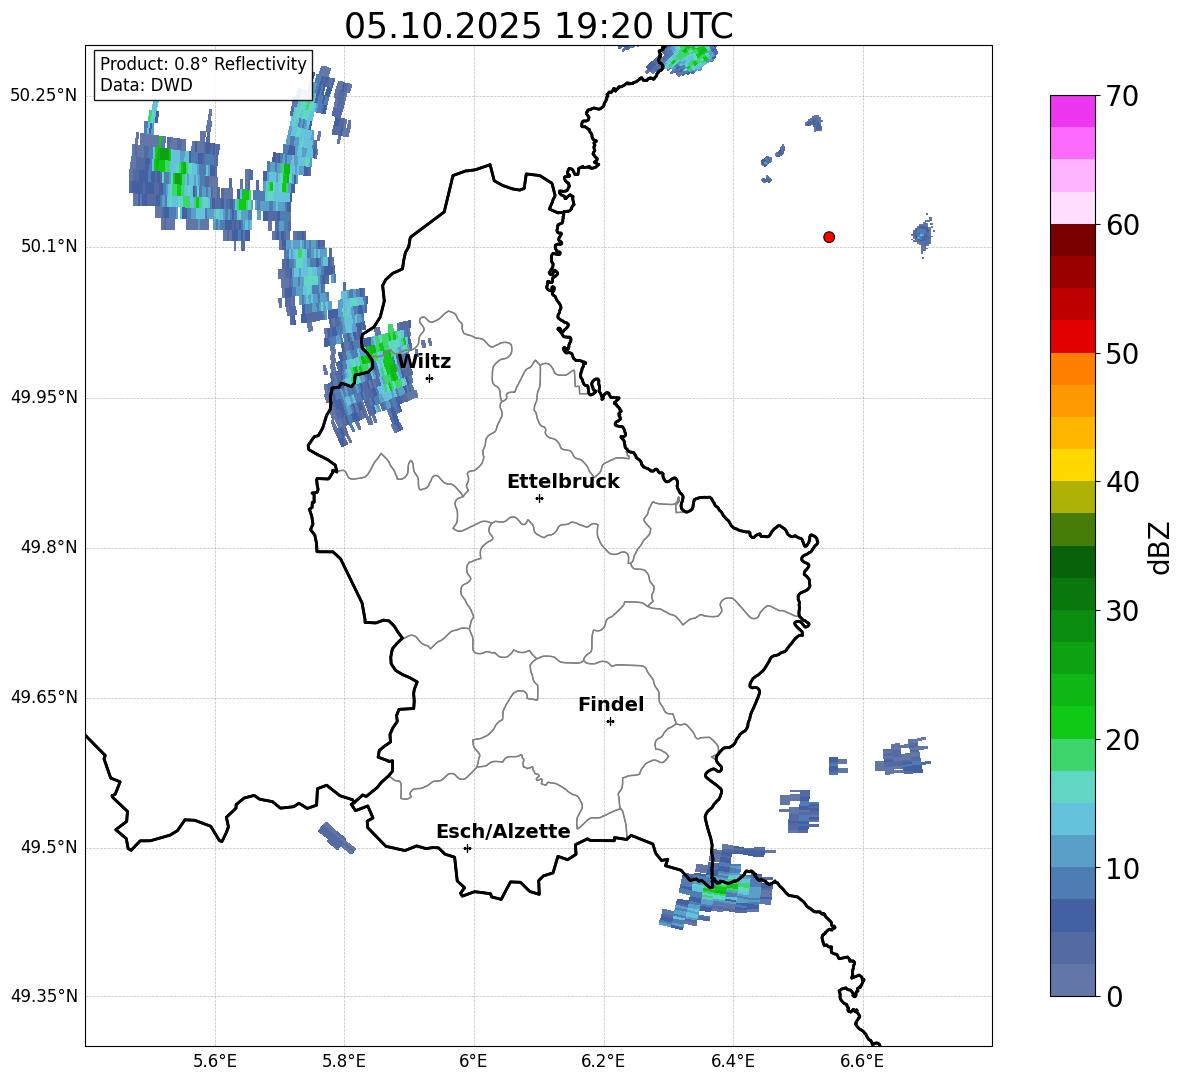Click the small isolated echo right of the red dot
1184x1081 pixels.
(922, 235)
